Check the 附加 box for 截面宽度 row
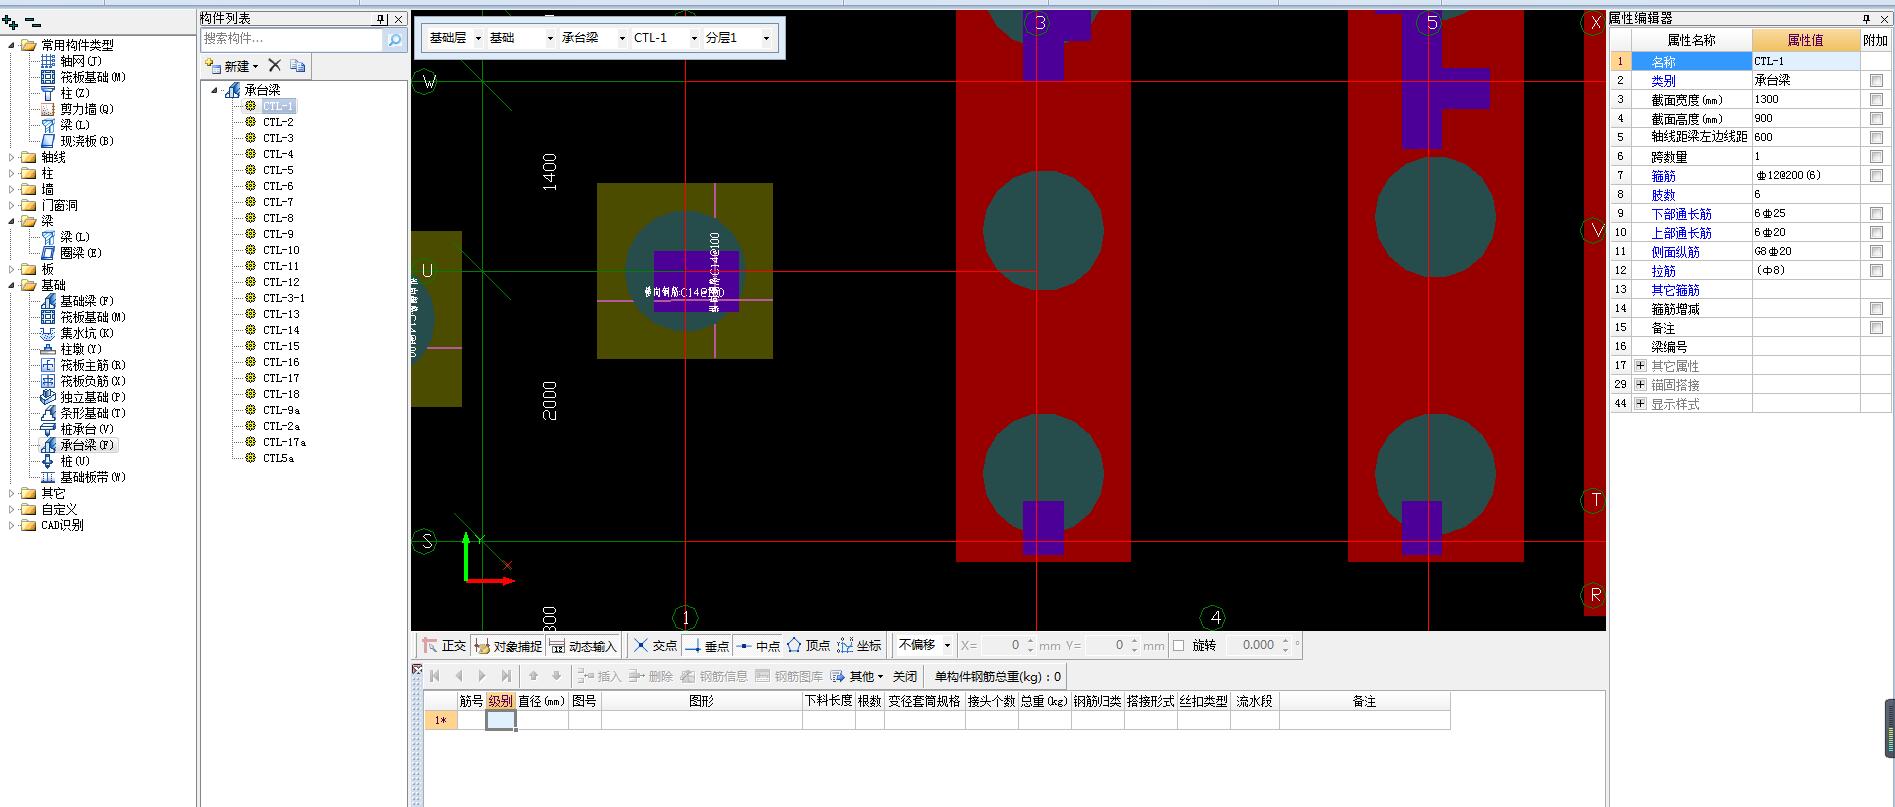Screen dimensions: 1895x807 [1876, 100]
